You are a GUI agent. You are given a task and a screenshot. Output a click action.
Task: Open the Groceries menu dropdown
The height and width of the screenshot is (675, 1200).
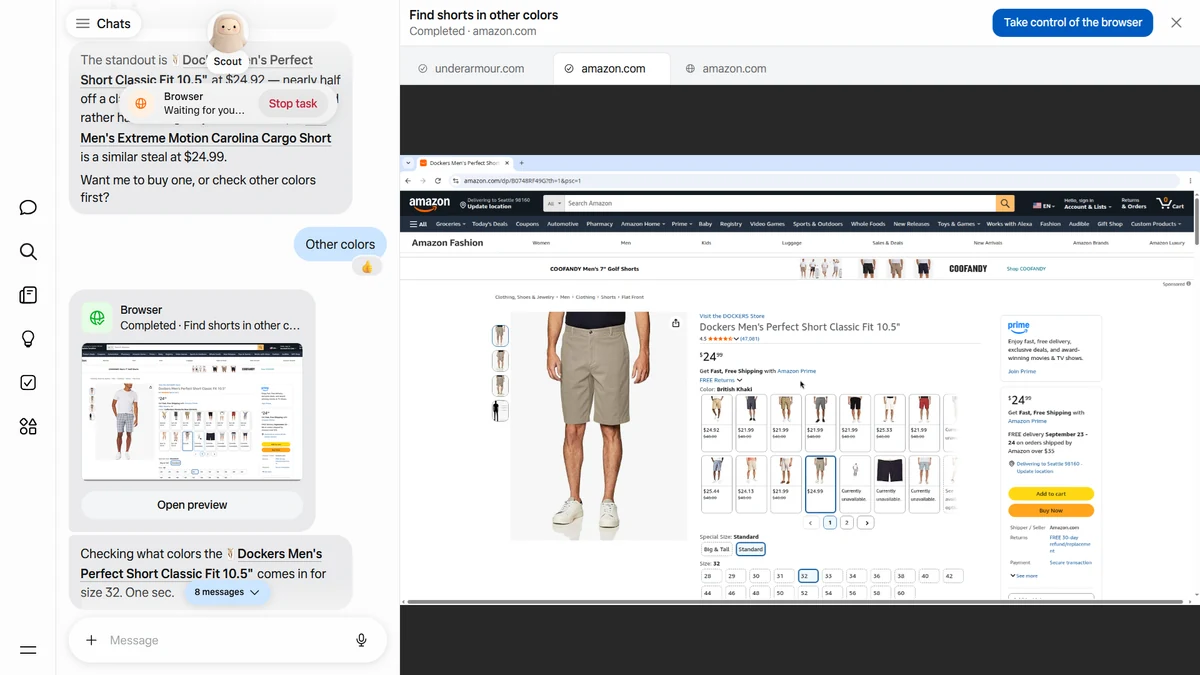[450, 224]
